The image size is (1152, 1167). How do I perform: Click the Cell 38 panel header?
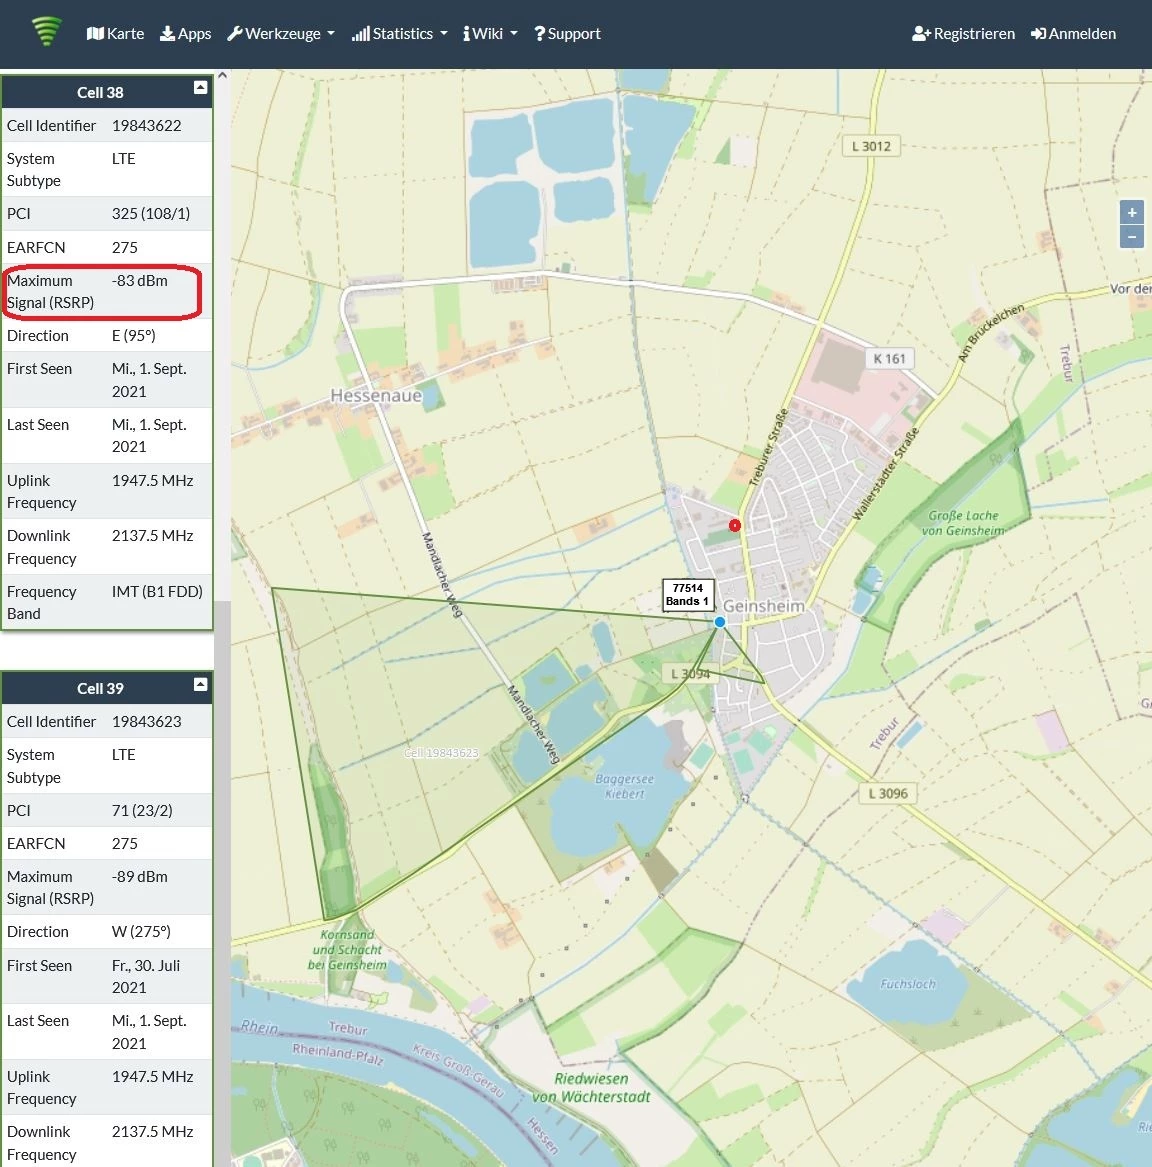(100, 92)
